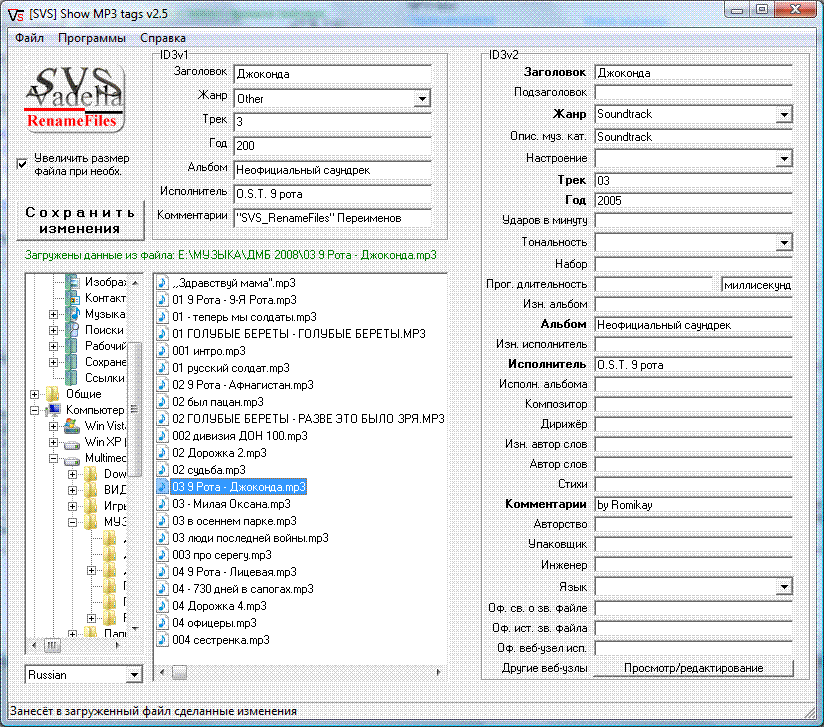Select 03 - Милая Оксана.mp3 in the list
The height and width of the screenshot is (727, 824).
[231, 504]
